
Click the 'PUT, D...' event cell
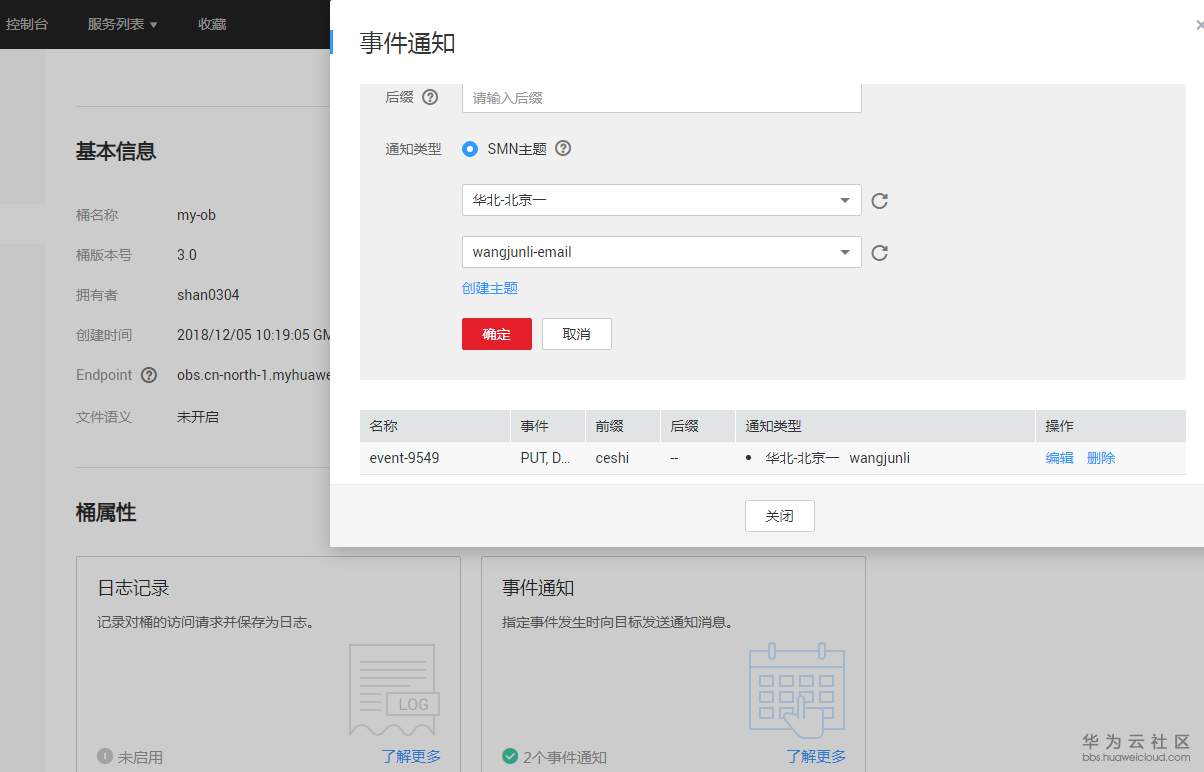pos(547,458)
